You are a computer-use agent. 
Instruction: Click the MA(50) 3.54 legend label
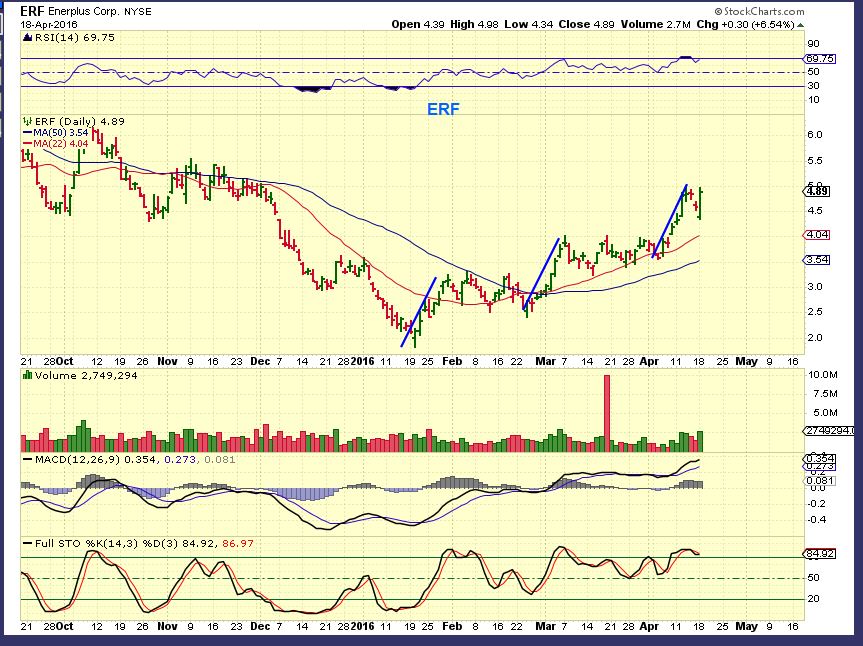[x=61, y=133]
